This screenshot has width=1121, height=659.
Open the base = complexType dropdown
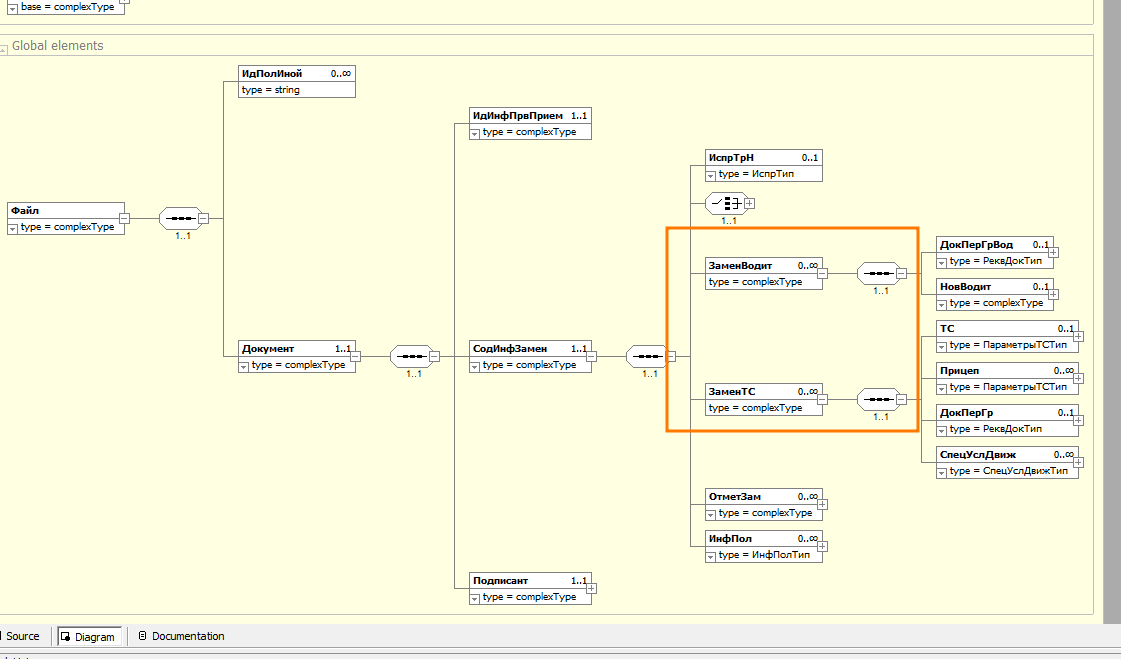(13, 9)
